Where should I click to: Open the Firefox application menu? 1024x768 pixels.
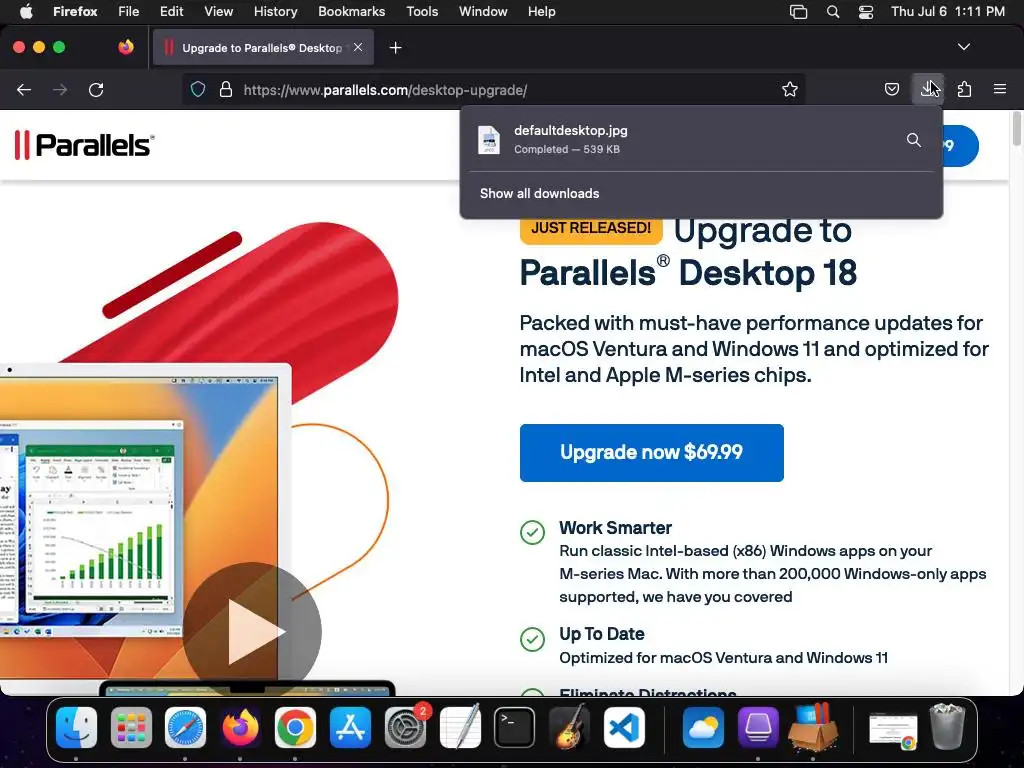[x=75, y=11]
